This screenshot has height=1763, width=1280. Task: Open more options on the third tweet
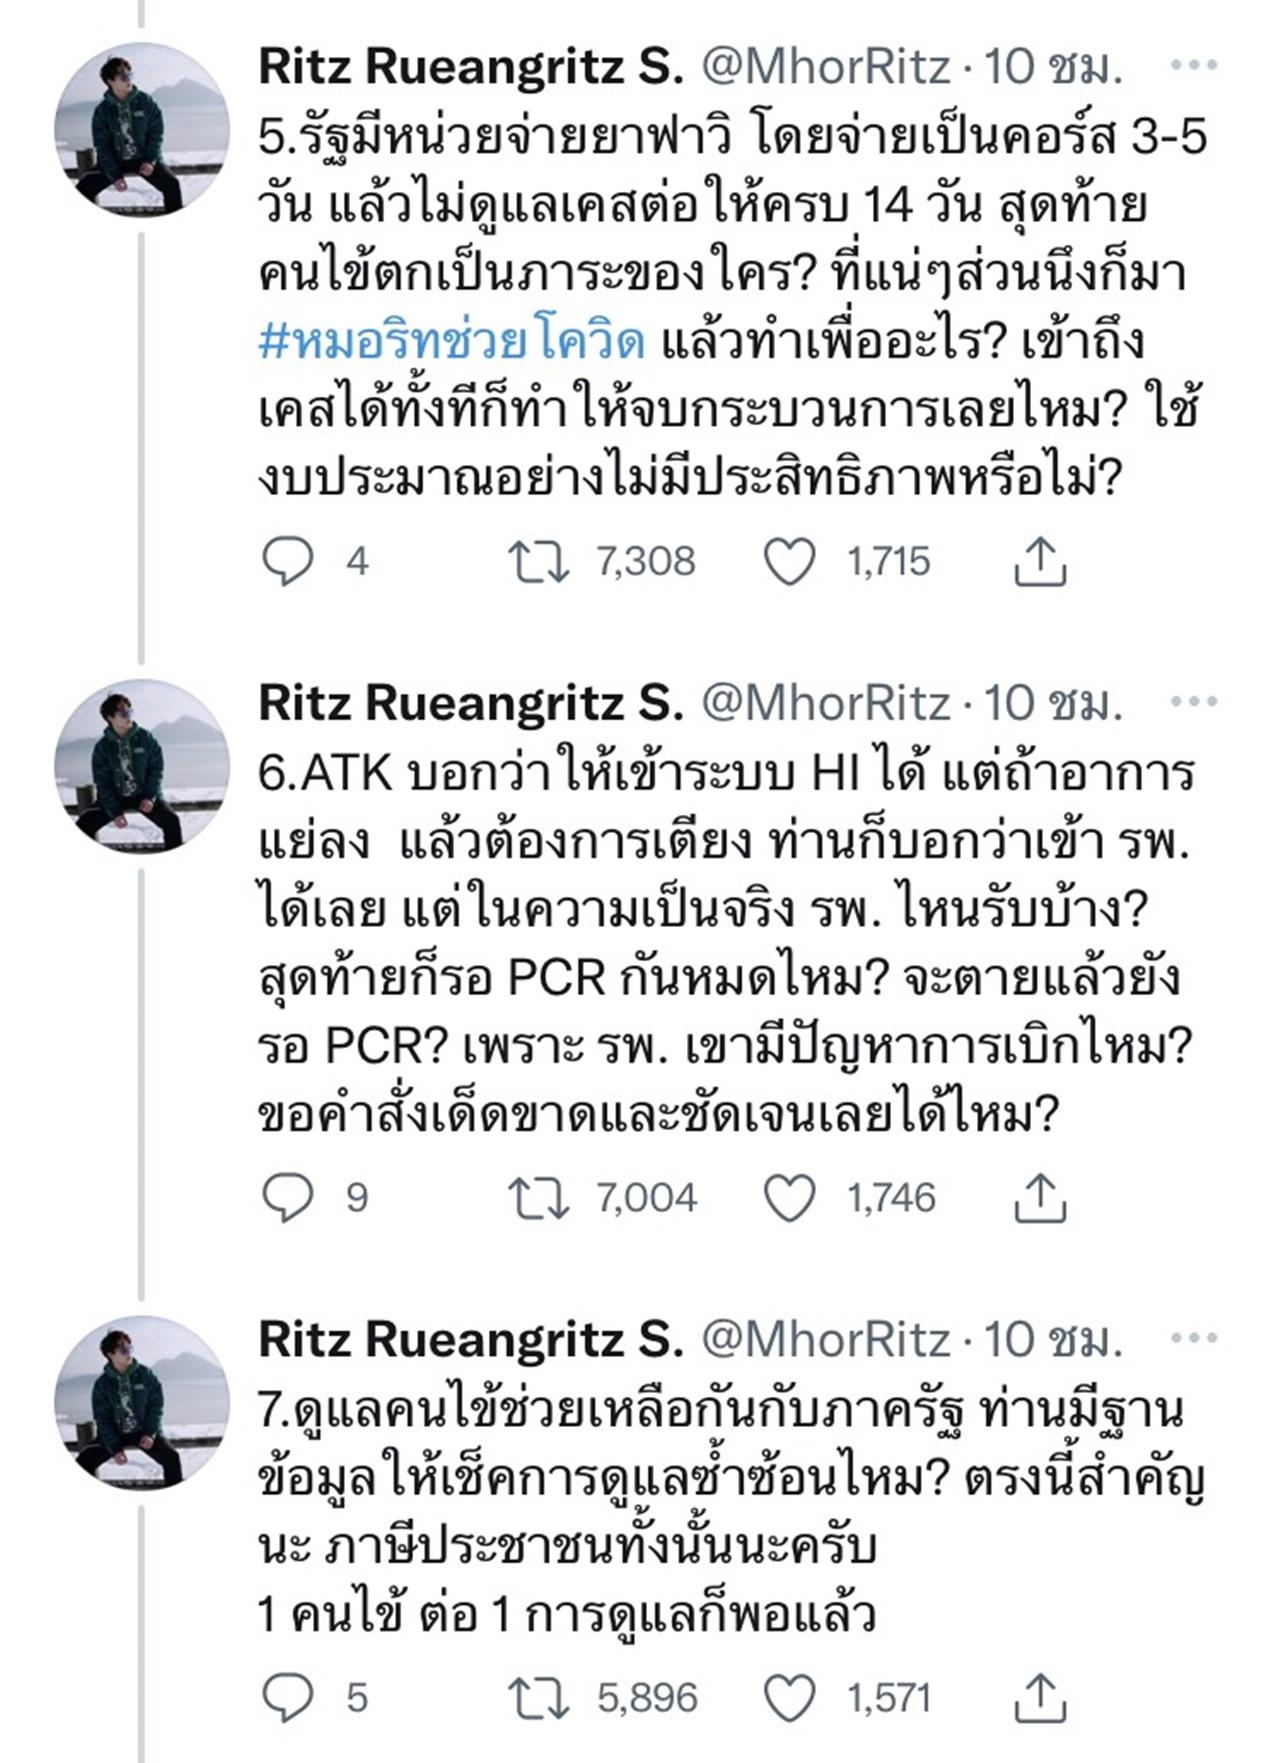1194,1338
